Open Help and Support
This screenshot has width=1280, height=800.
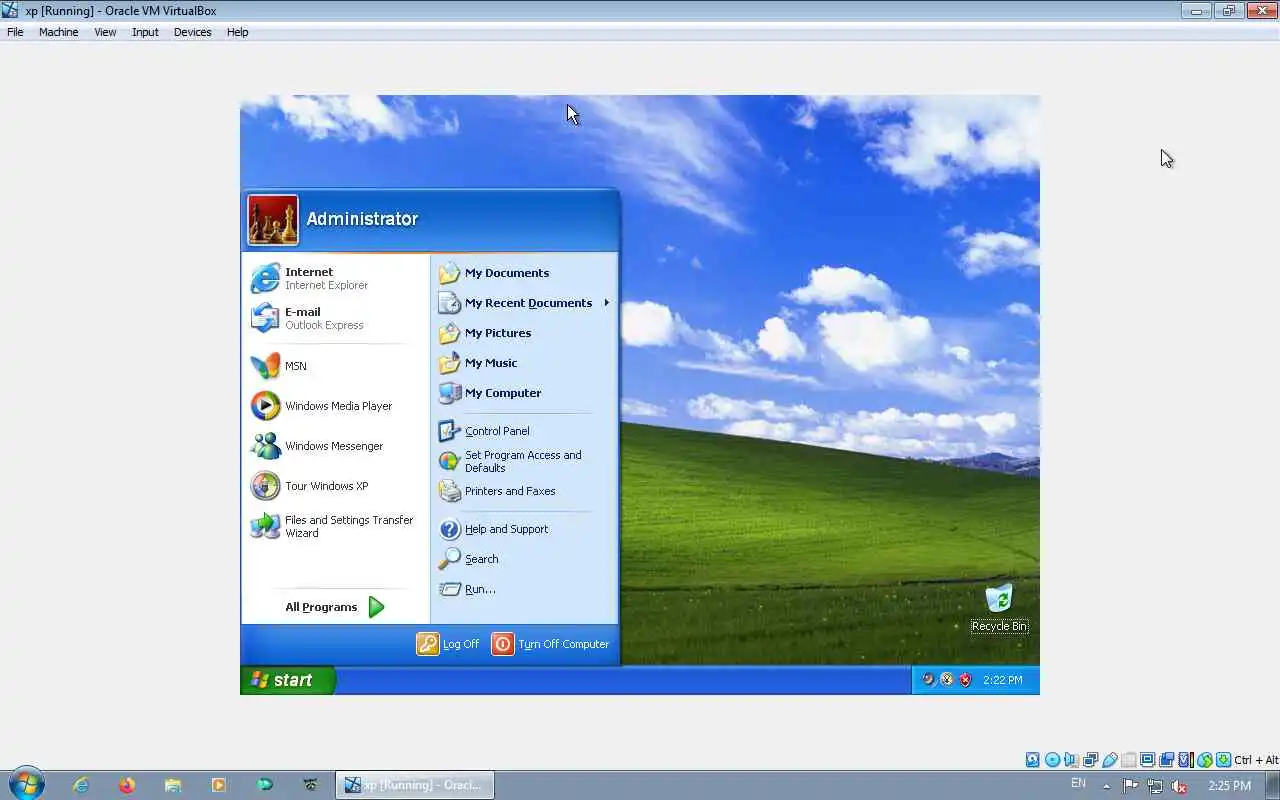(x=524, y=529)
